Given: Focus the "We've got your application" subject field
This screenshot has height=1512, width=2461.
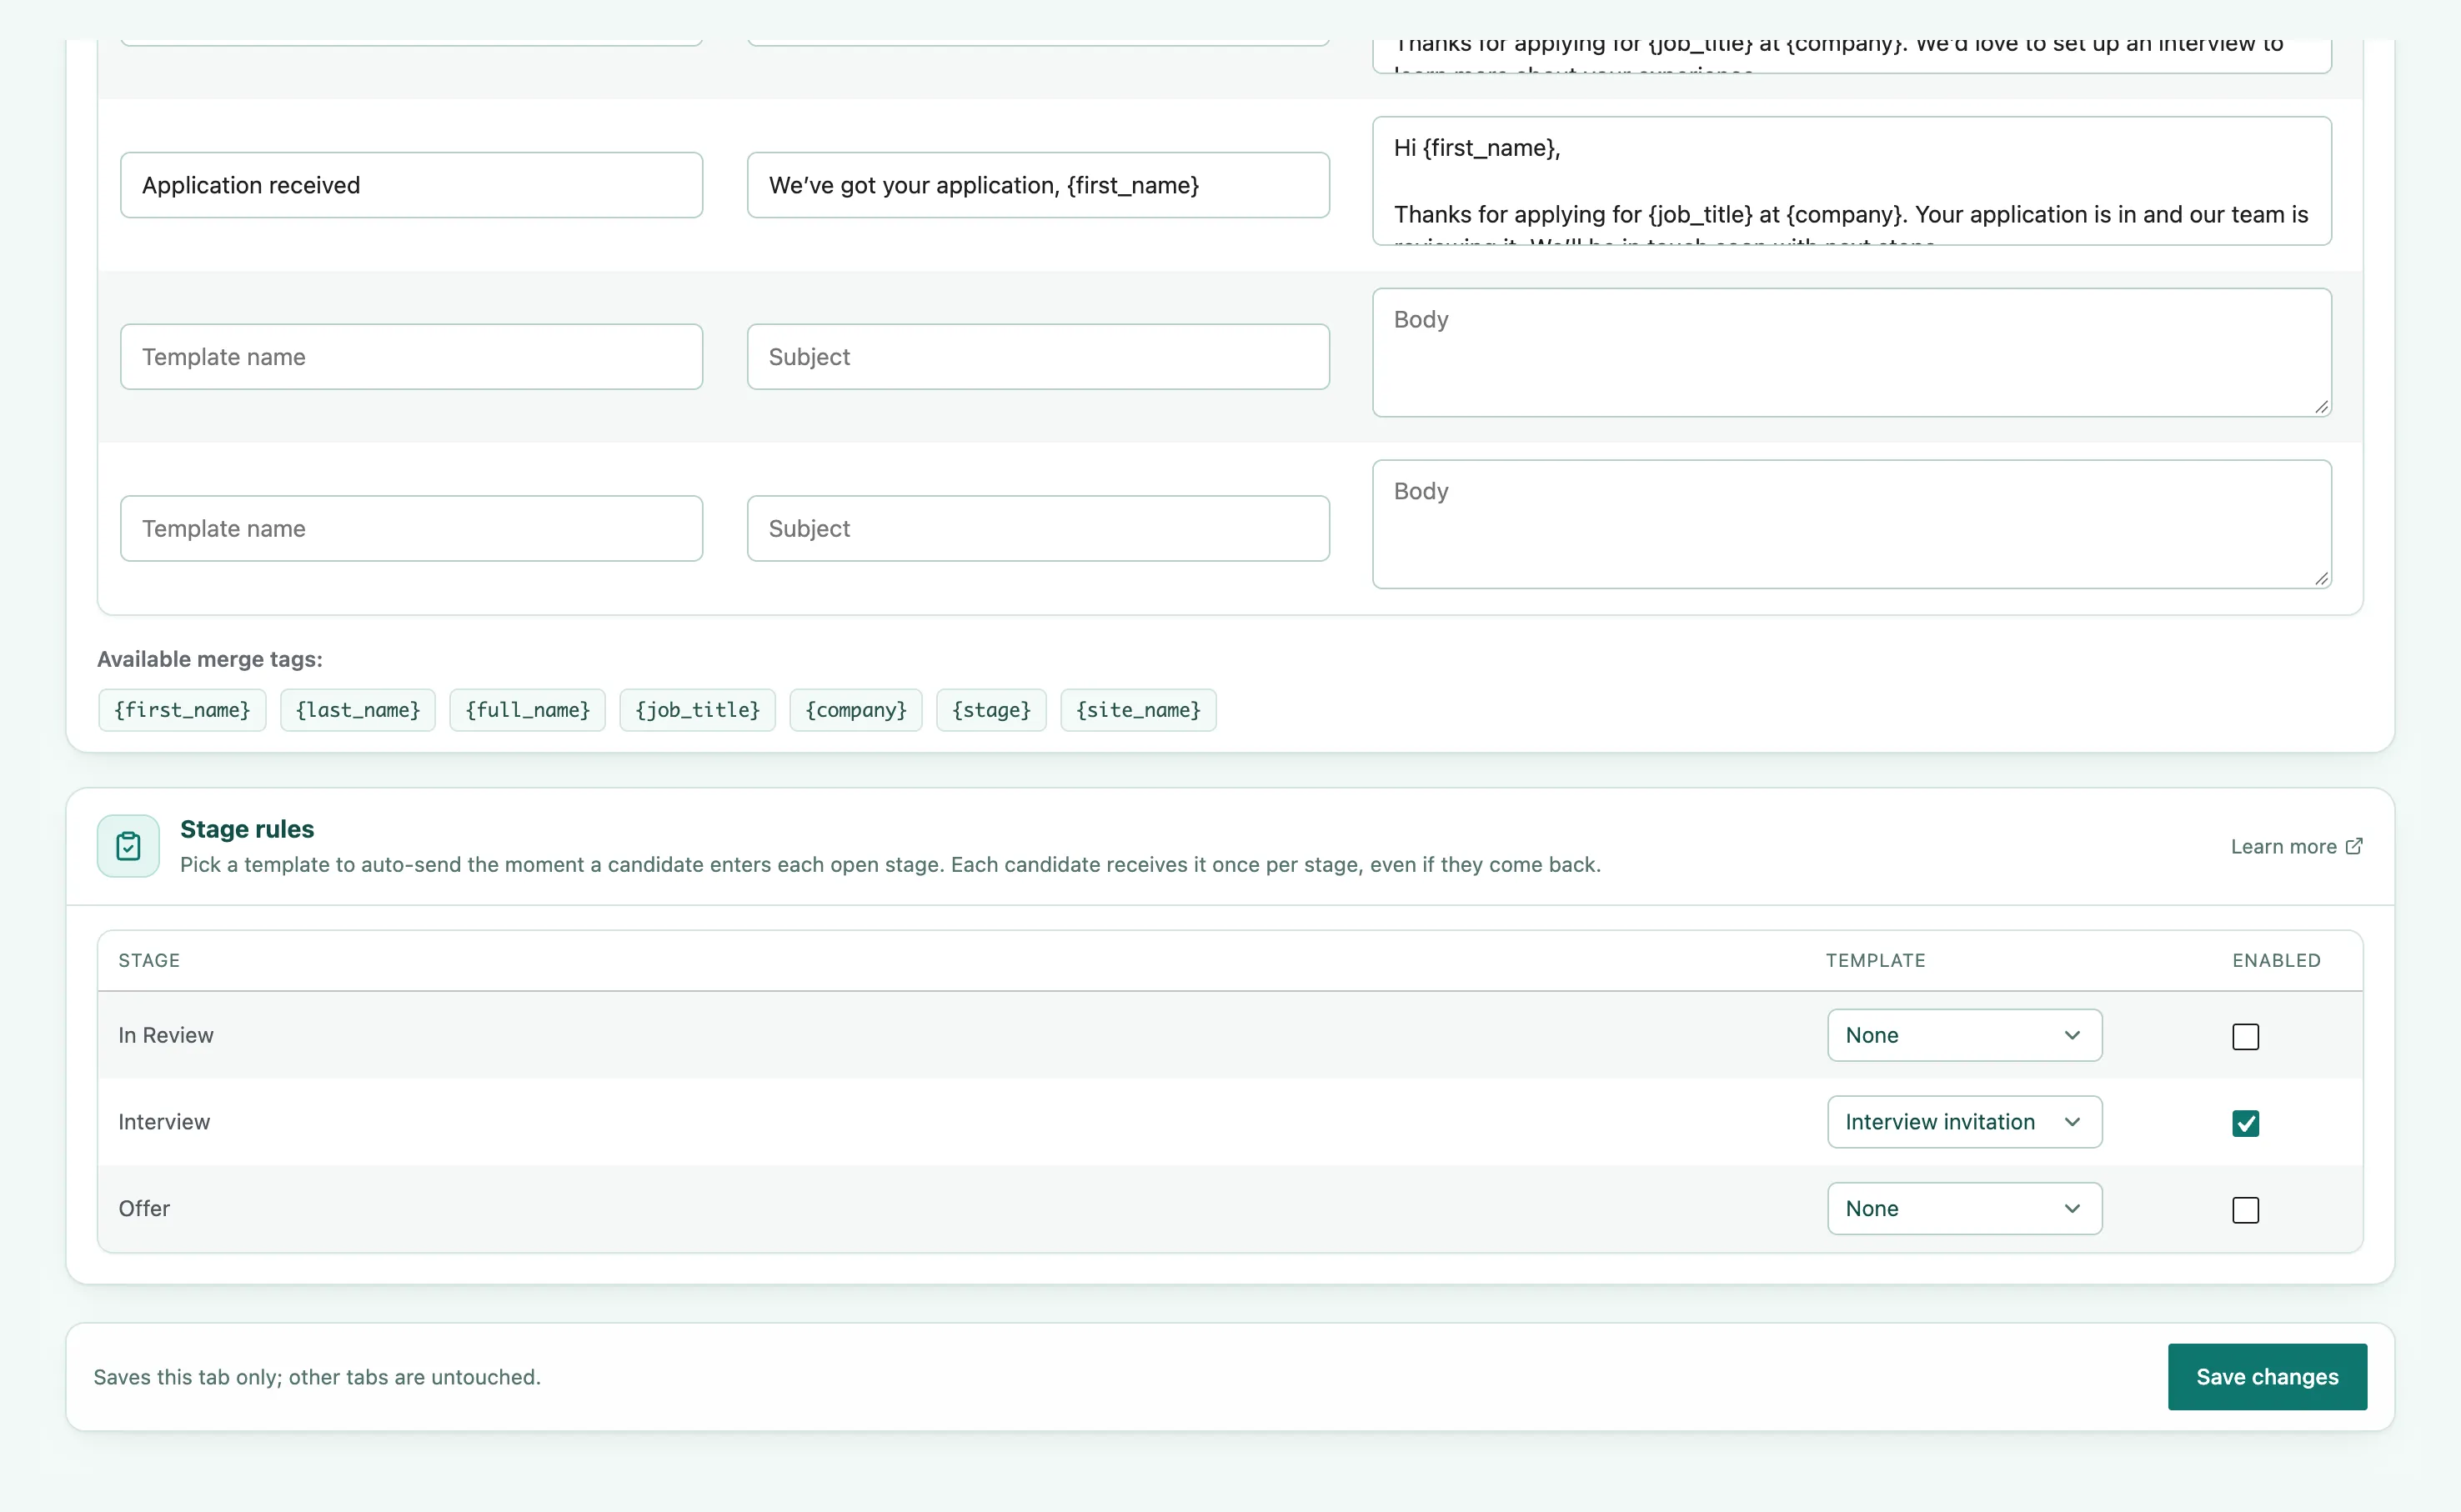Looking at the screenshot, I should point(1038,185).
